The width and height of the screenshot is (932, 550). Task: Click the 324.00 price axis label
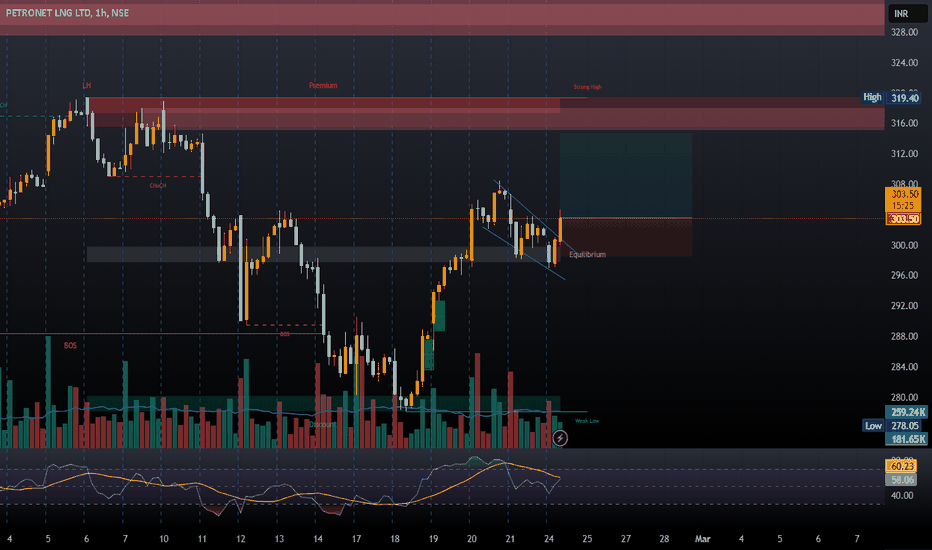(904, 62)
